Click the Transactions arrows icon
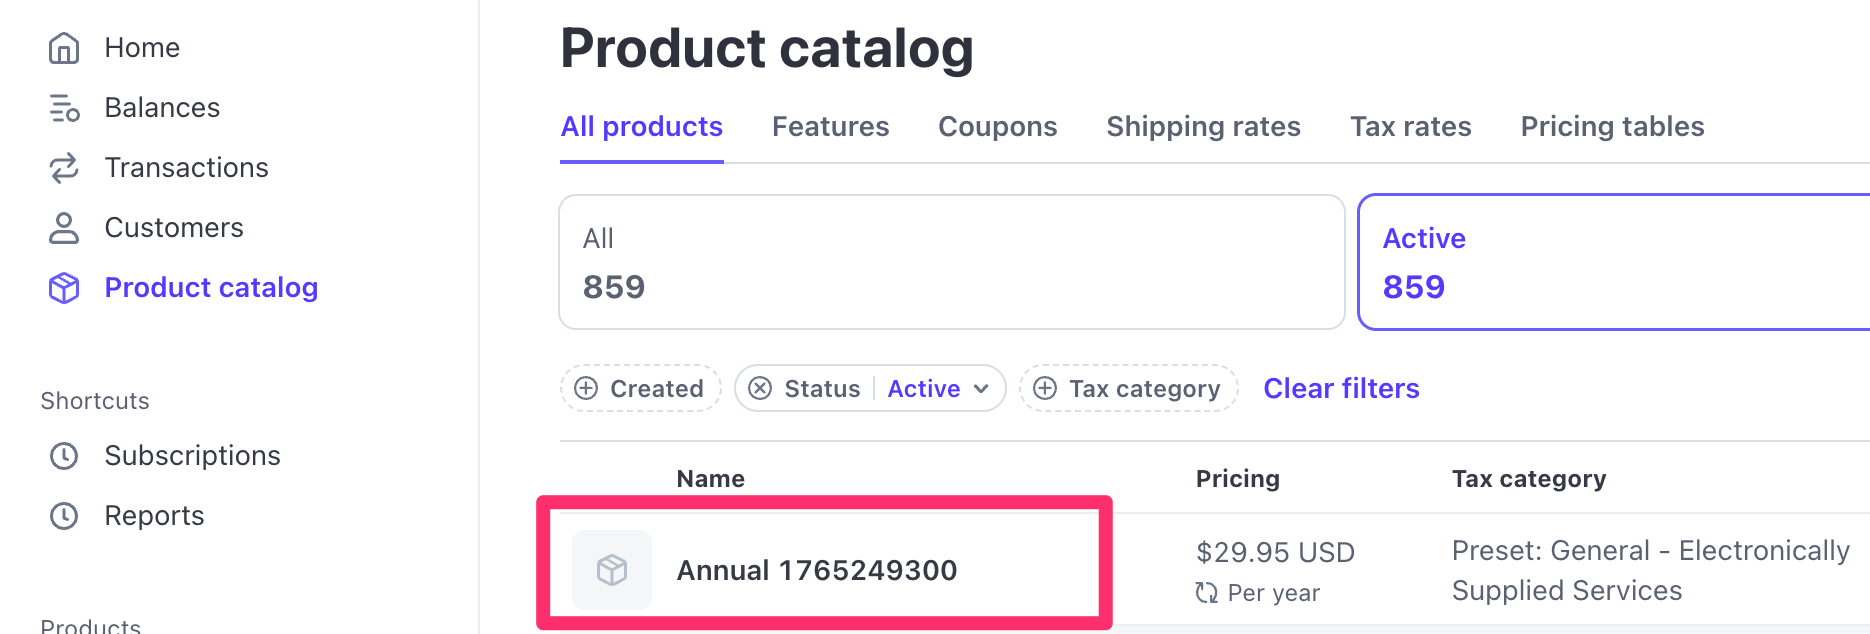The height and width of the screenshot is (634, 1870). tap(64, 168)
